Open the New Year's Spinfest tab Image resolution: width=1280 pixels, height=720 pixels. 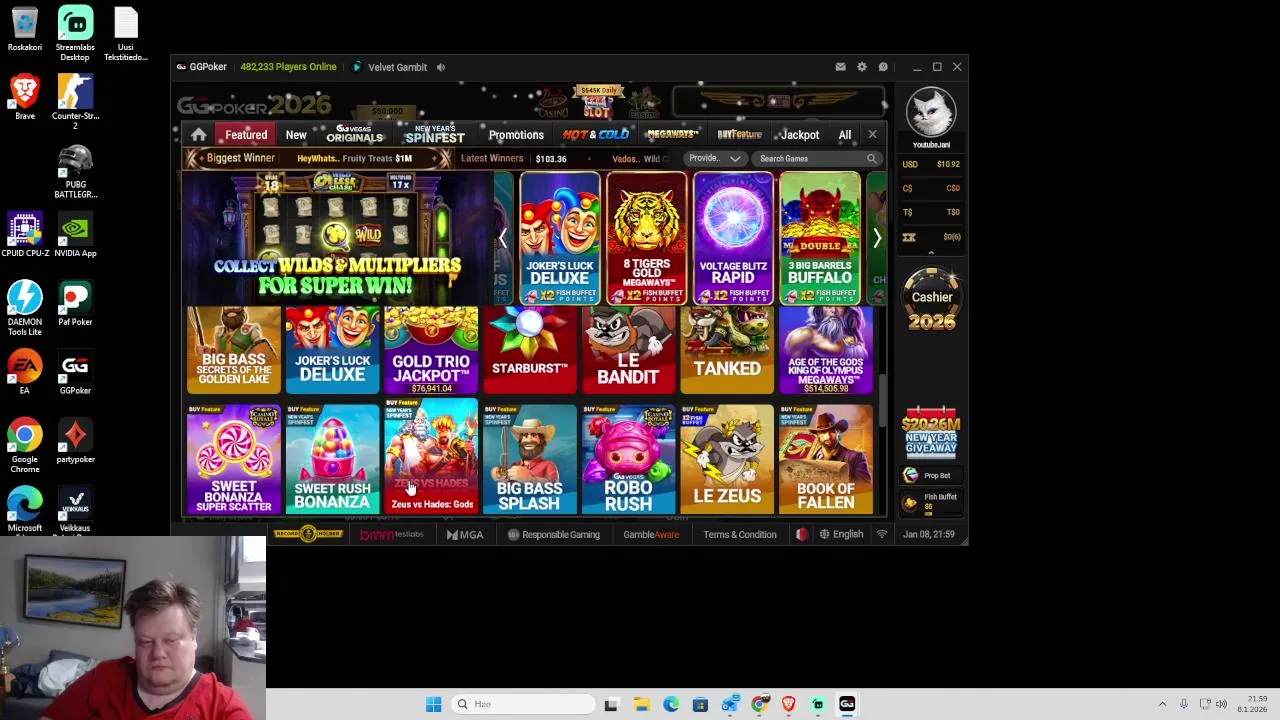pos(435,134)
